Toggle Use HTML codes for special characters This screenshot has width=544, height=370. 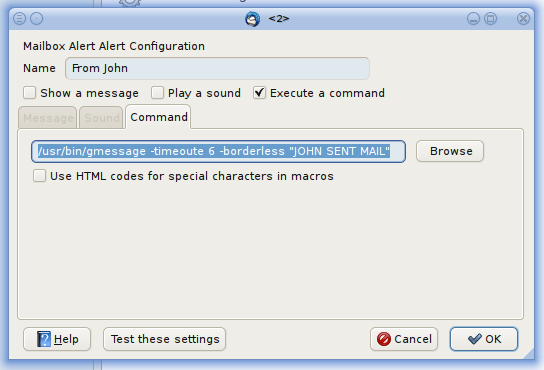40,176
